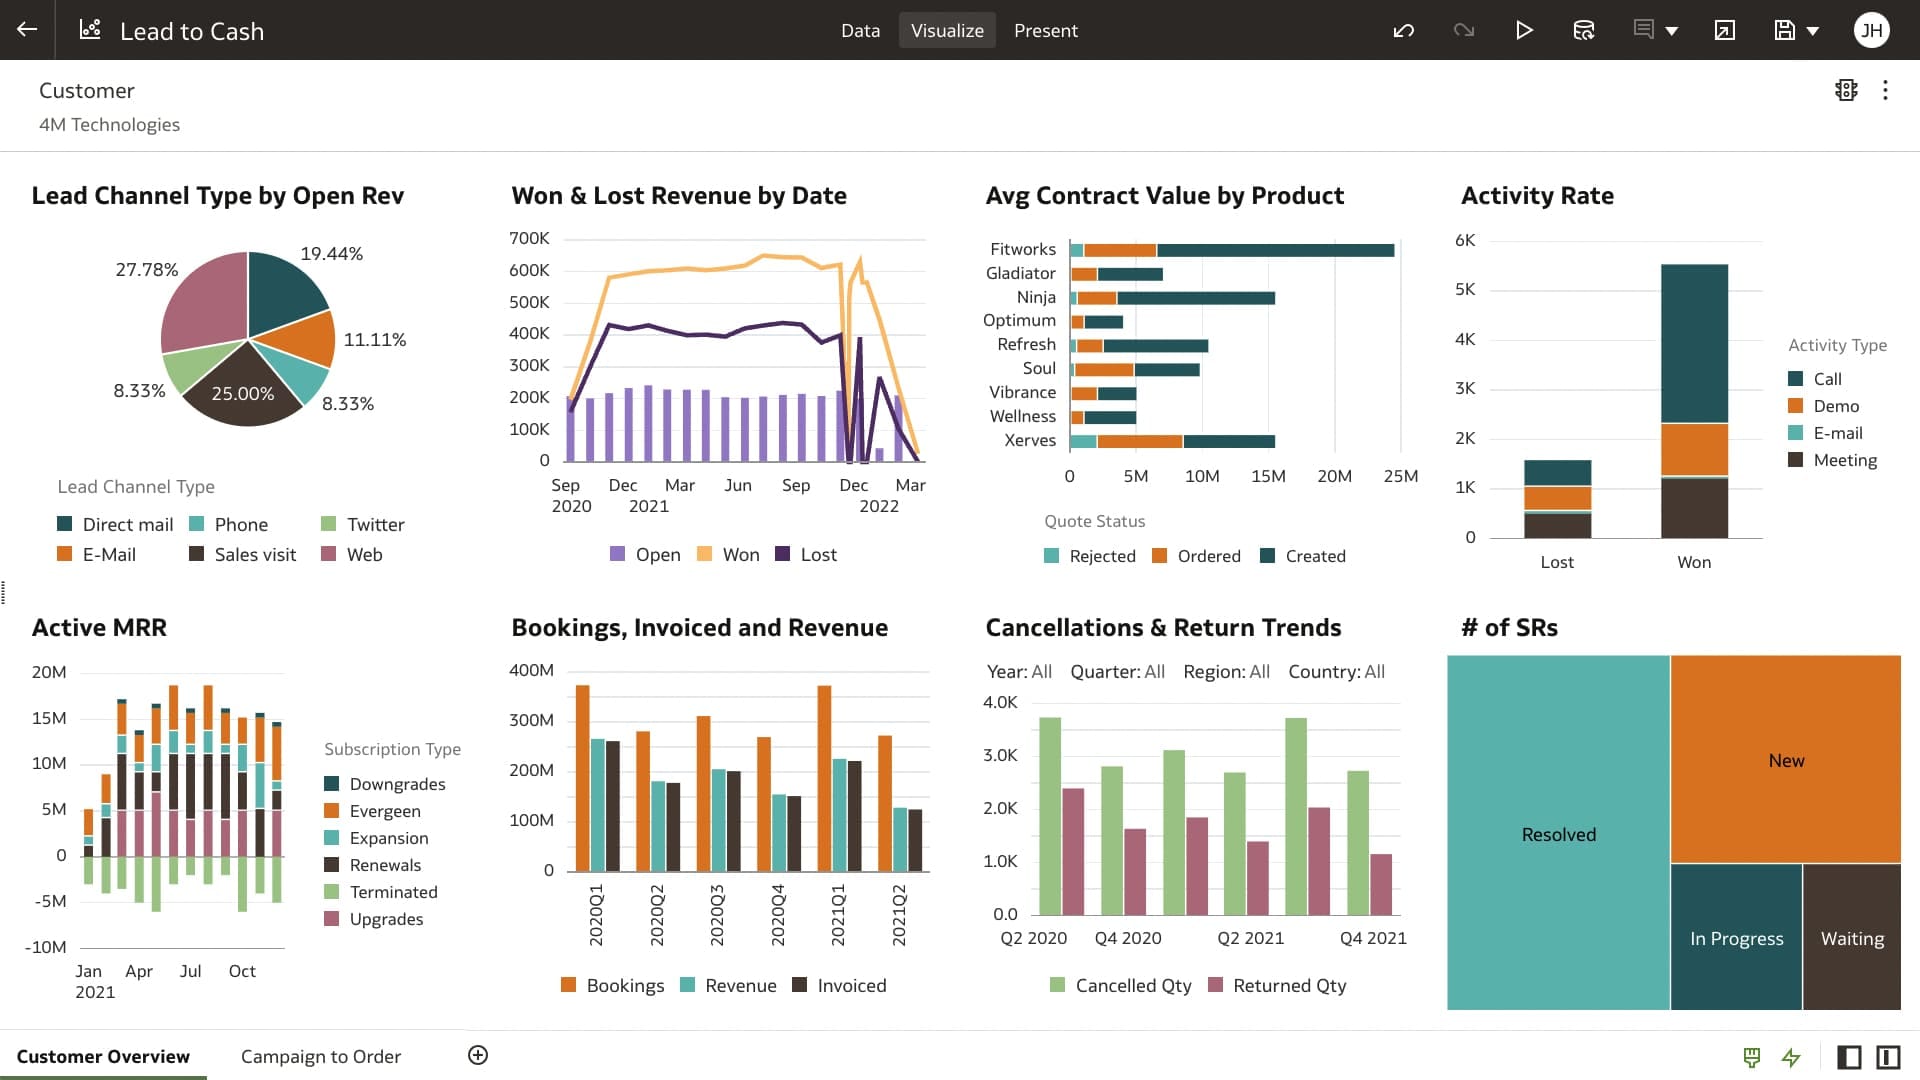The image size is (1920, 1080).
Task: Add a new canvas with the plus button
Action: coord(478,1055)
